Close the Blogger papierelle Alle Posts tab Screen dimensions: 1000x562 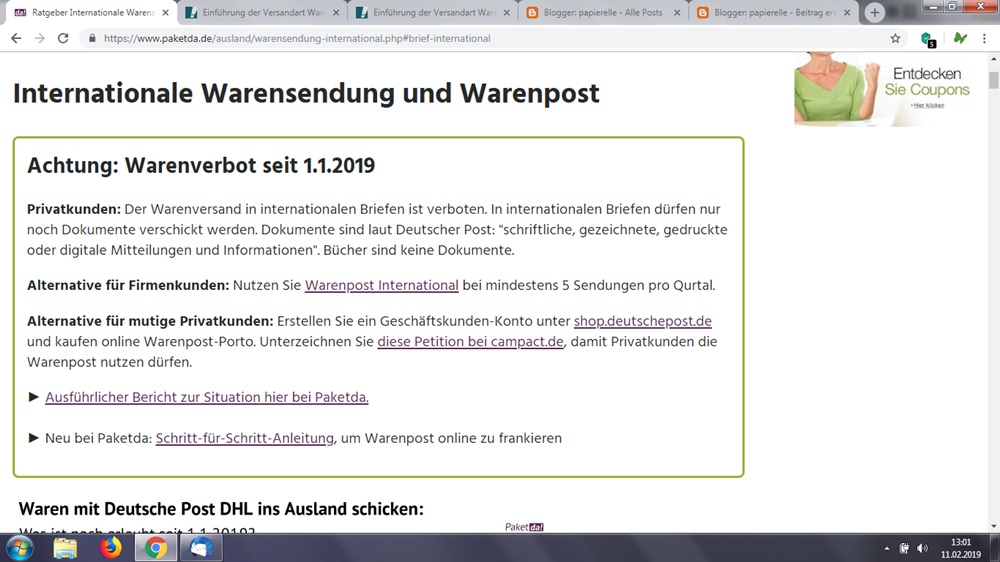click(677, 13)
